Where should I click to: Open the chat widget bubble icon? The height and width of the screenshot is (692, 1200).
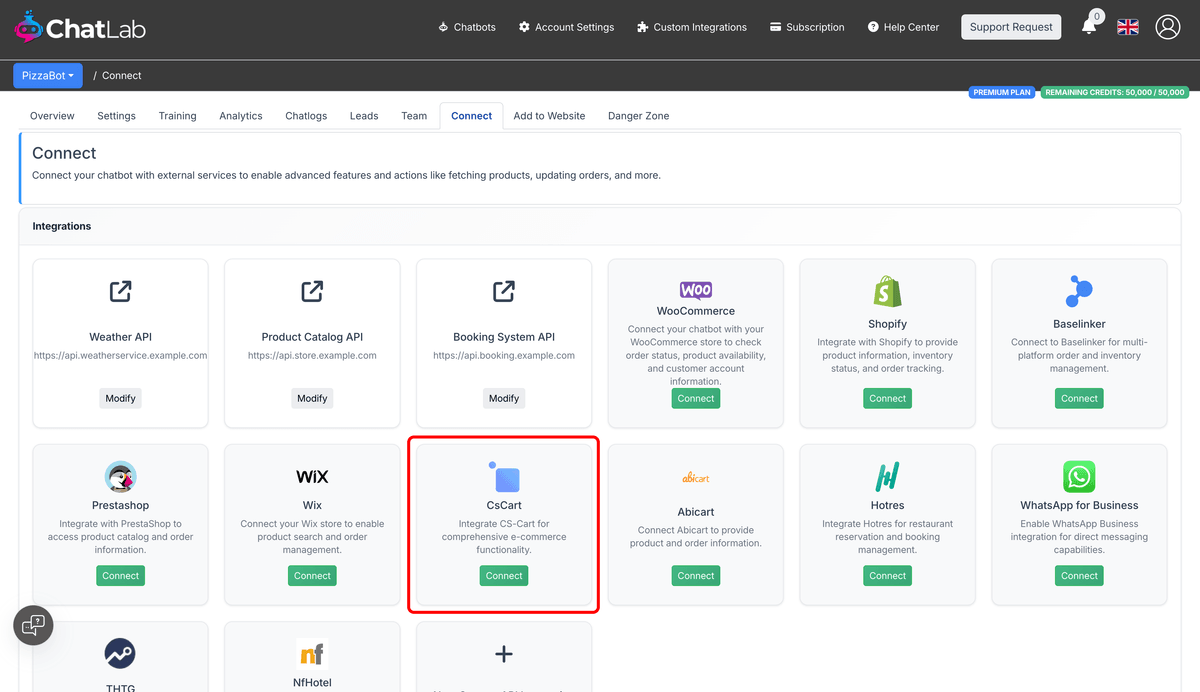pyautogui.click(x=33, y=625)
